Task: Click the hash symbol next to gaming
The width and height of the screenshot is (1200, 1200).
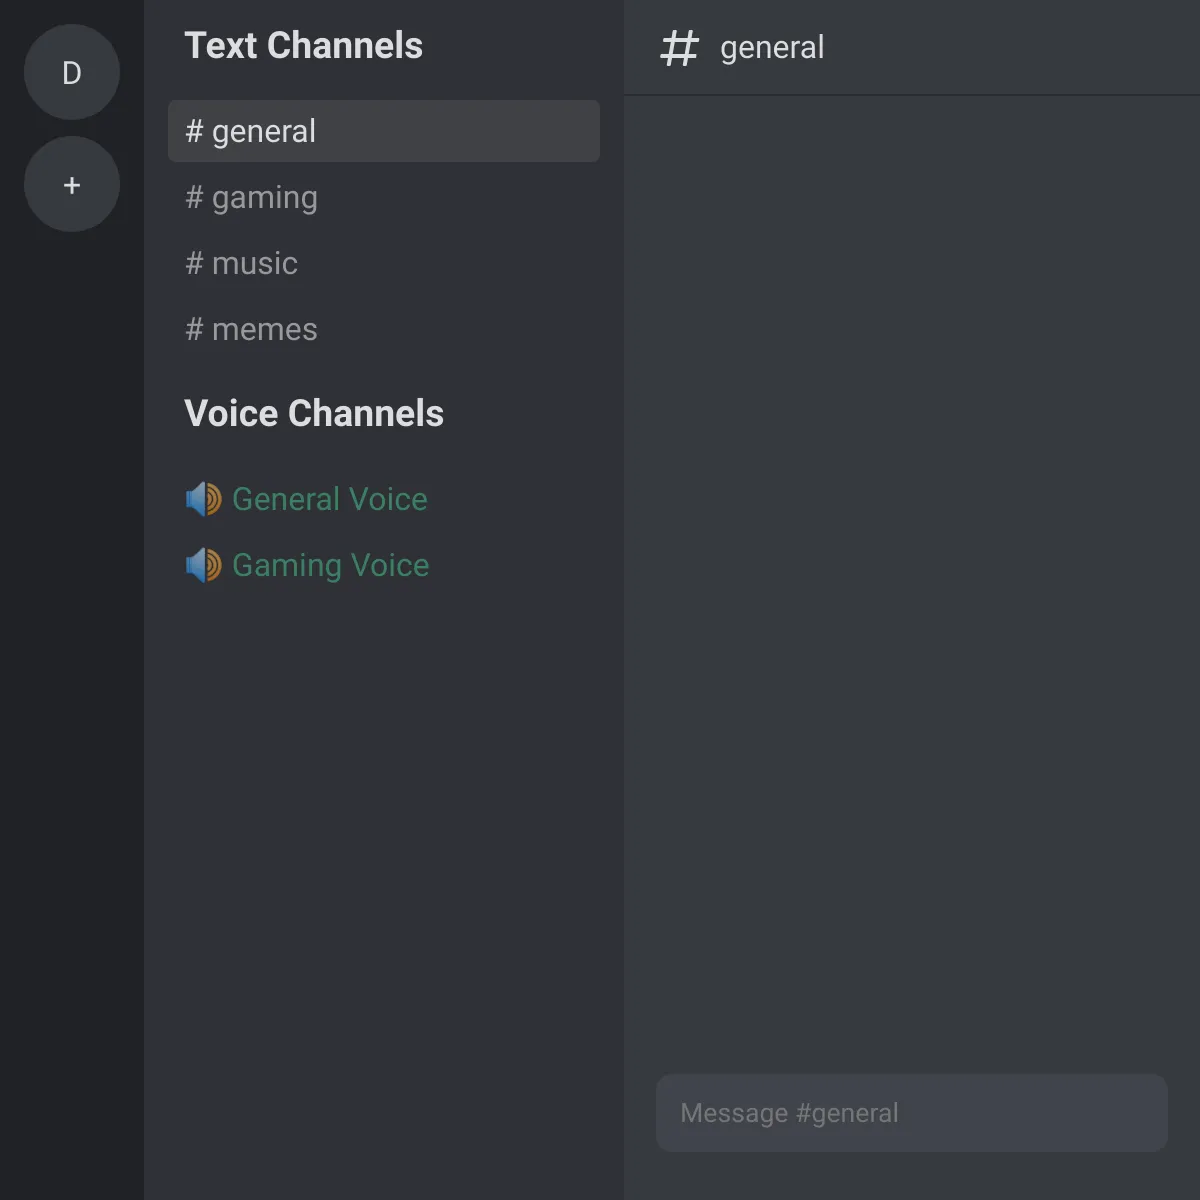Action: click(x=194, y=197)
